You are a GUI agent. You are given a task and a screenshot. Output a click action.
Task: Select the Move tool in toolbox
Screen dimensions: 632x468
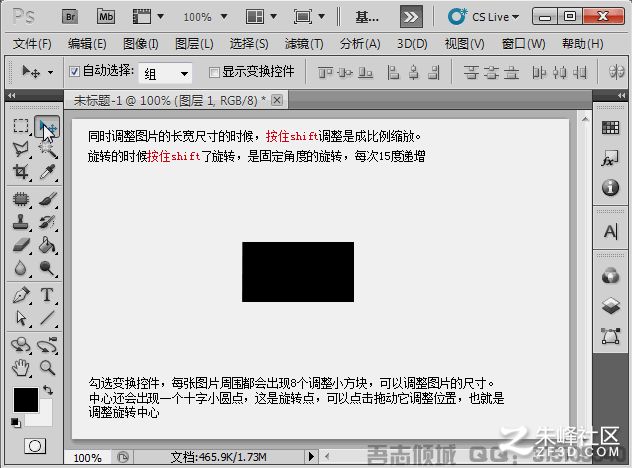47,127
